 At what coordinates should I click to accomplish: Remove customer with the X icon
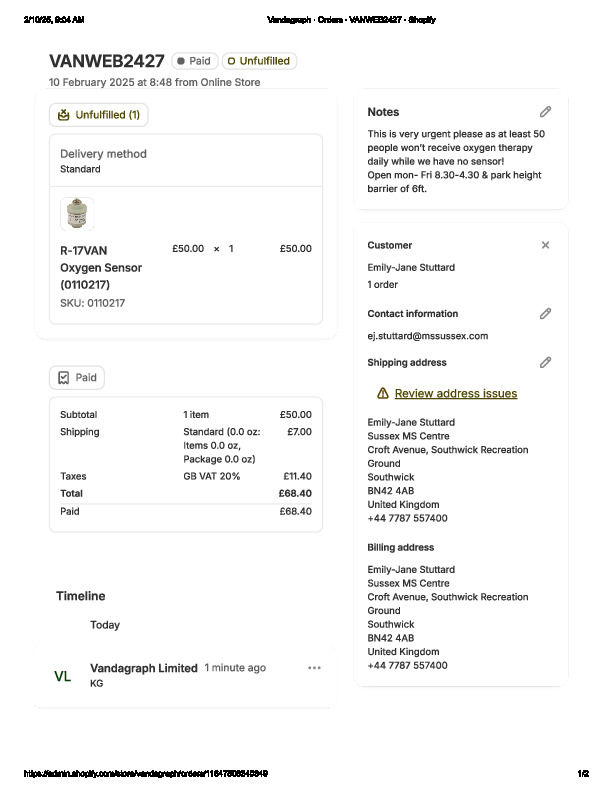545,245
